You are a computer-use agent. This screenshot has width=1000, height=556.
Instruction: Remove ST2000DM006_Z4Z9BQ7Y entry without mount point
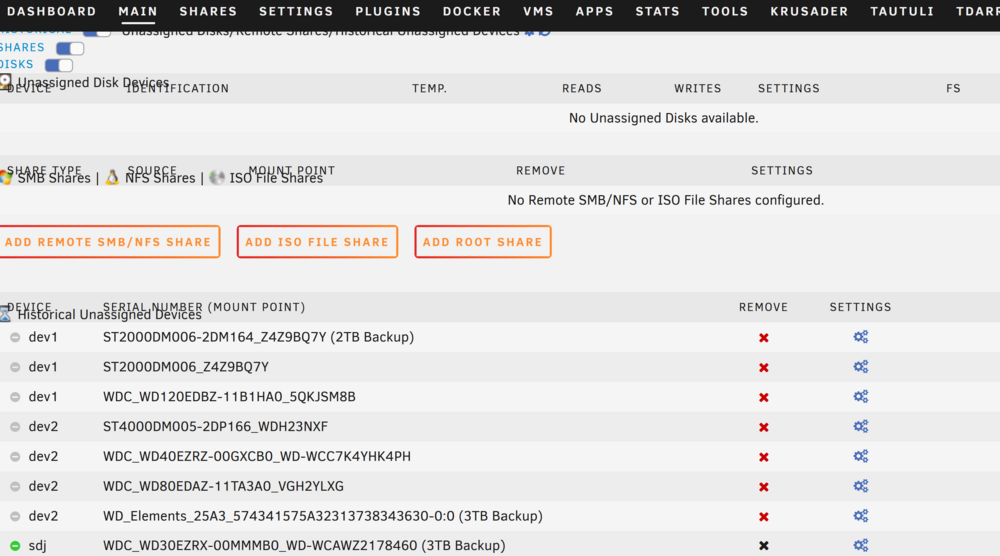click(763, 368)
